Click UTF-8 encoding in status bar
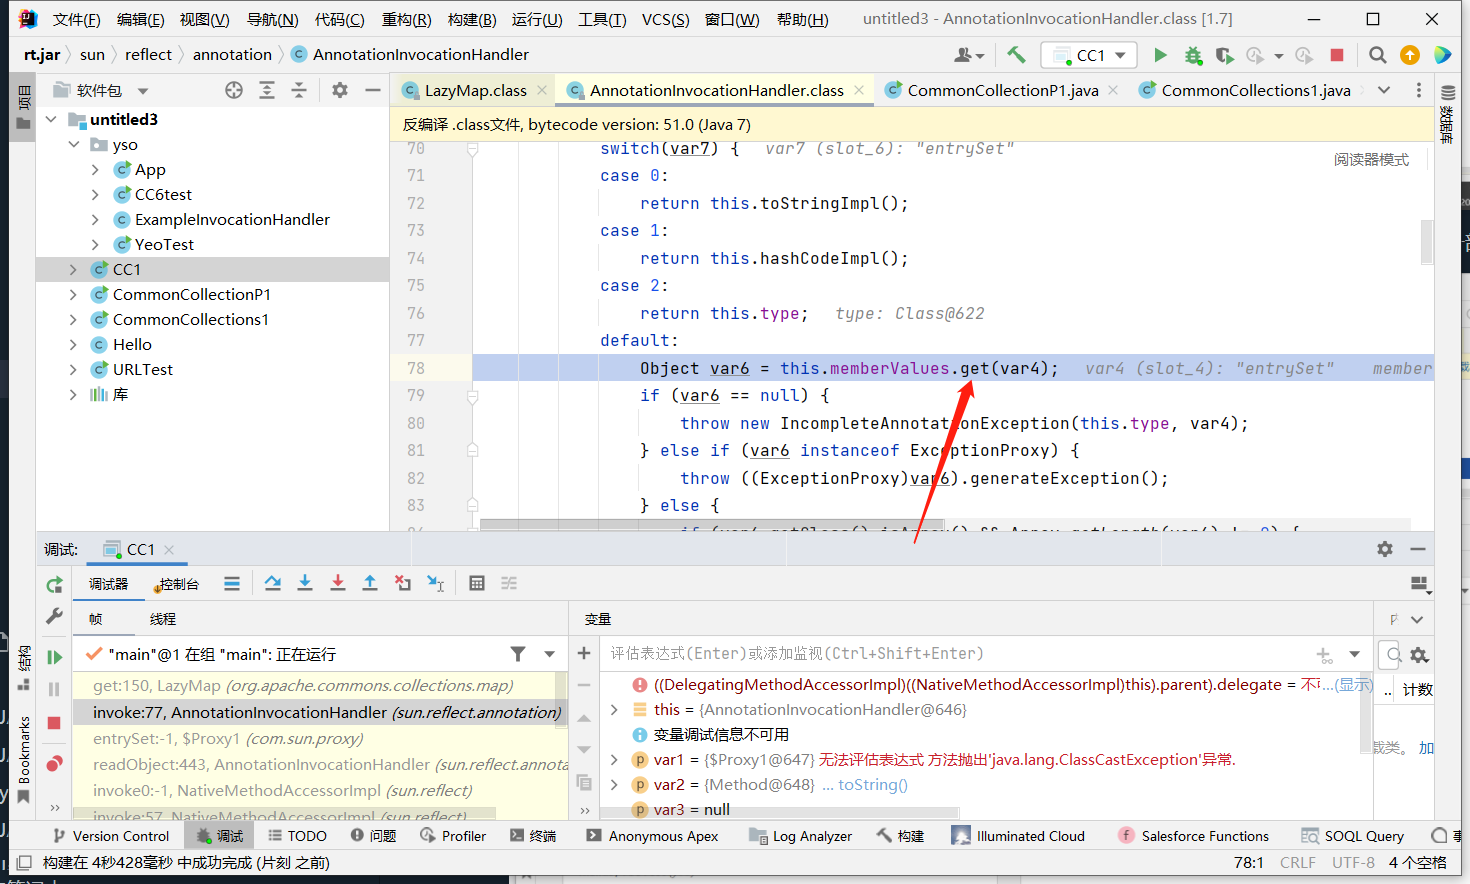This screenshot has width=1470, height=884. point(1353,862)
